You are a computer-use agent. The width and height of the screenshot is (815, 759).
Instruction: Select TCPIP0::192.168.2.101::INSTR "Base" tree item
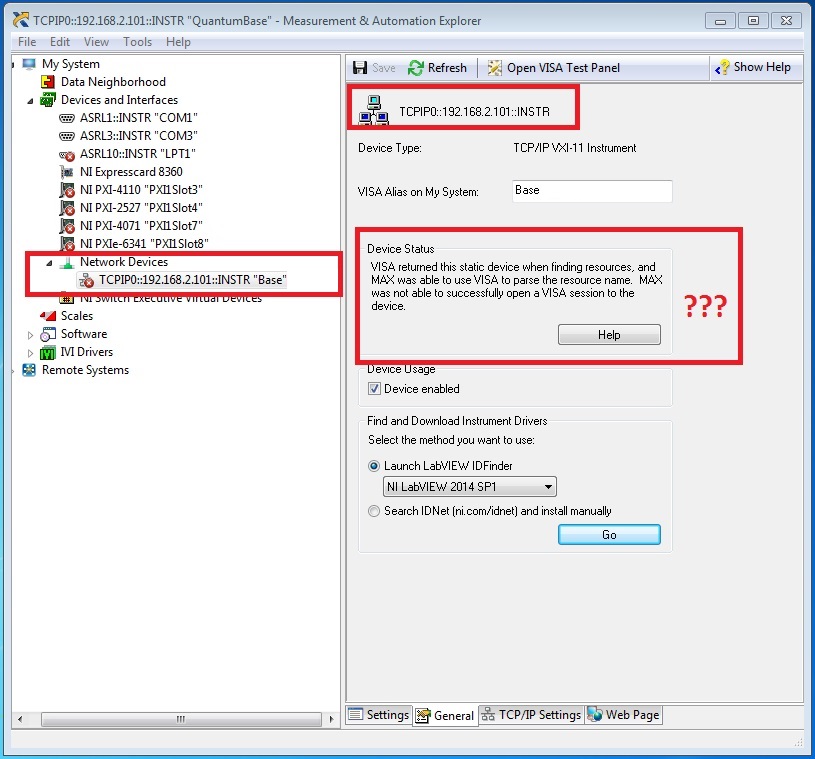[x=193, y=280]
